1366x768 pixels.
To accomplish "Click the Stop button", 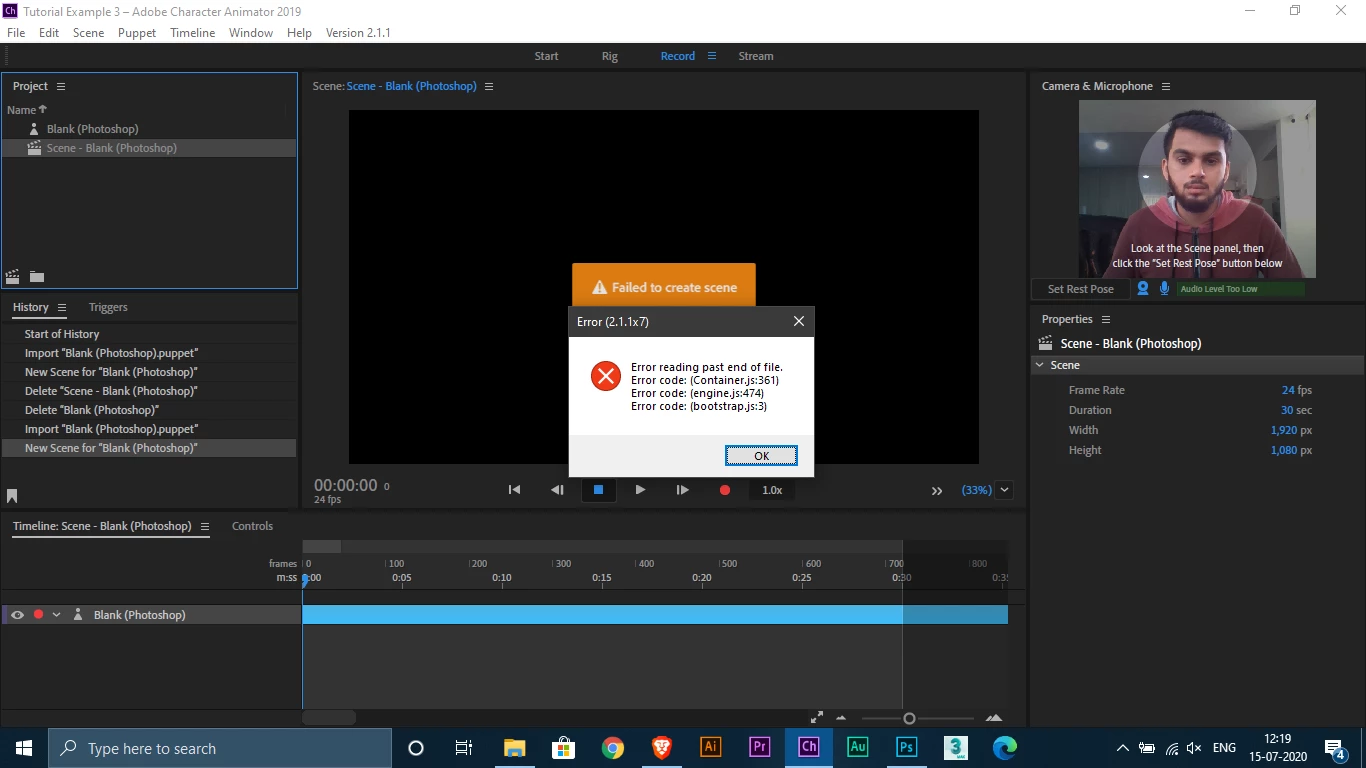I will (x=598, y=490).
